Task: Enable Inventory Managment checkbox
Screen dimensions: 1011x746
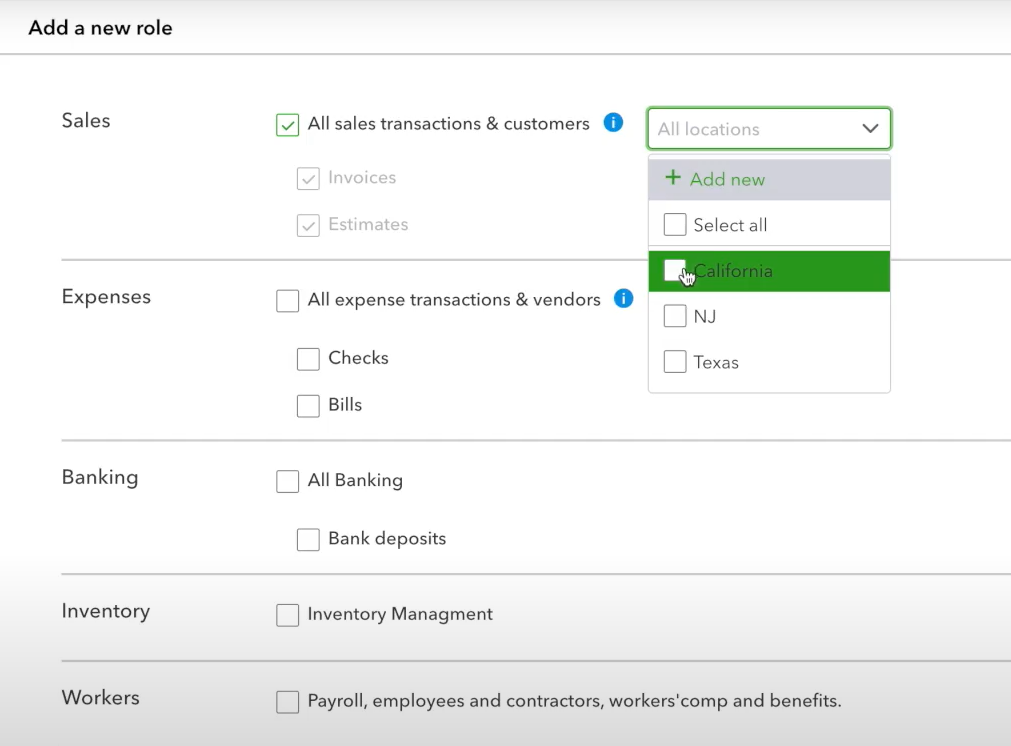Action: coord(288,614)
